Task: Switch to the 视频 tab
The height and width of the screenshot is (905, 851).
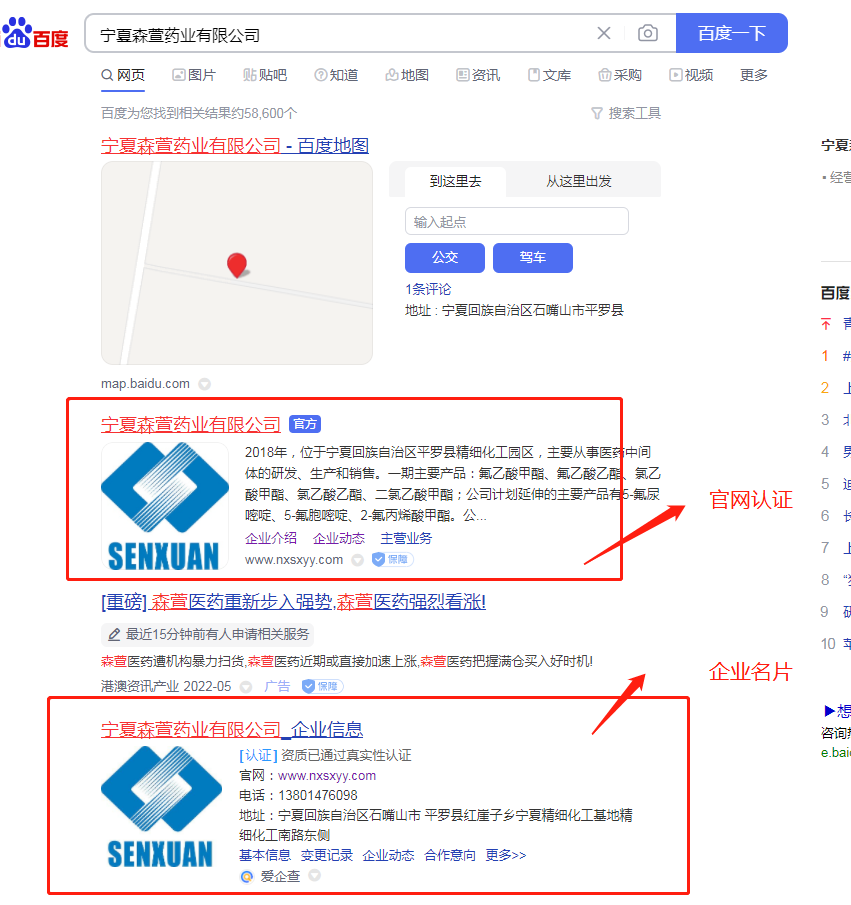Action: tap(691, 75)
